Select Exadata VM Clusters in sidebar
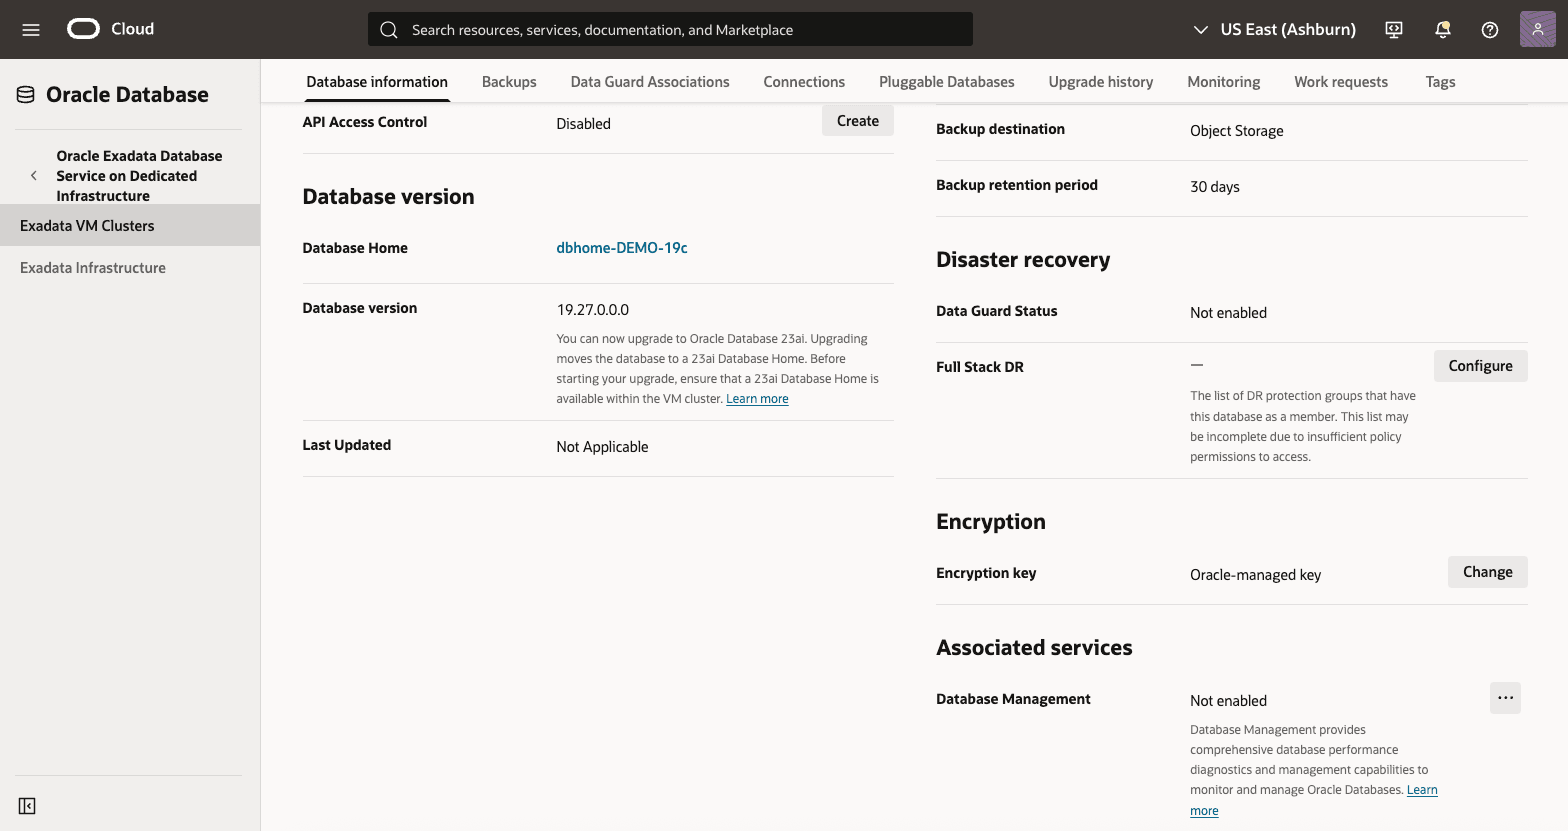1568x831 pixels. (130, 226)
